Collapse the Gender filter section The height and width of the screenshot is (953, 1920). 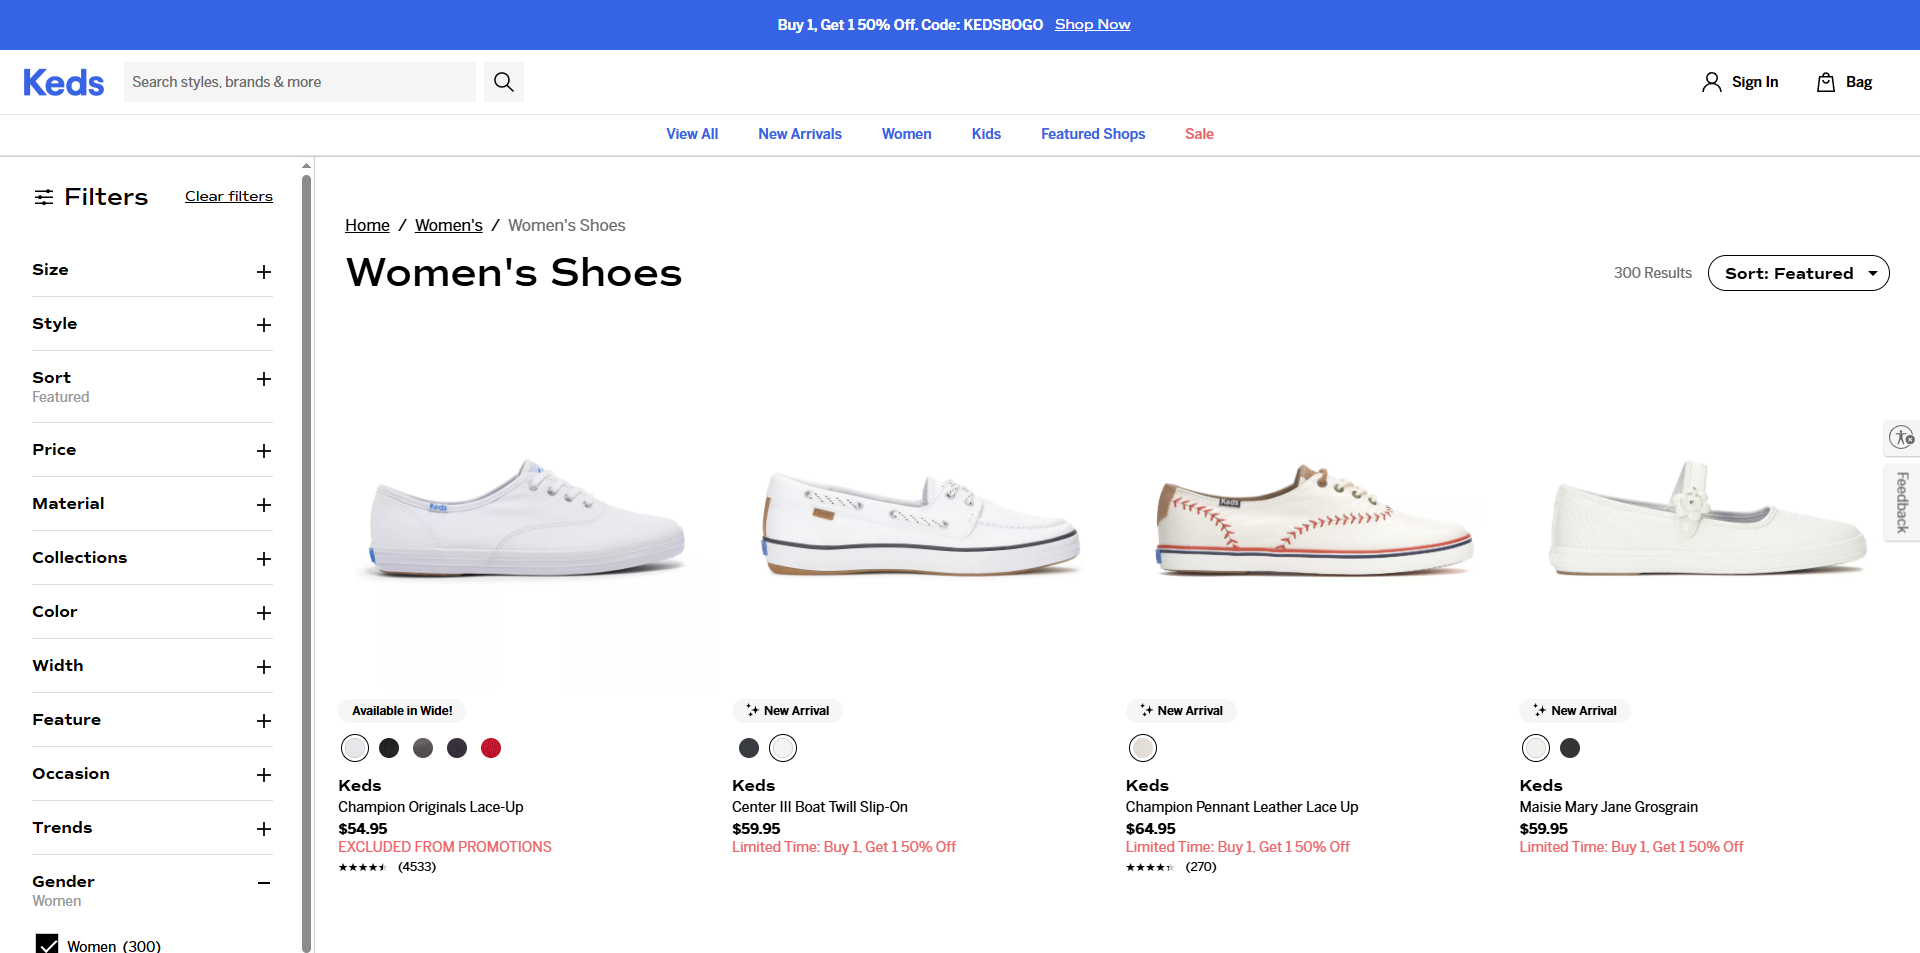point(263,883)
